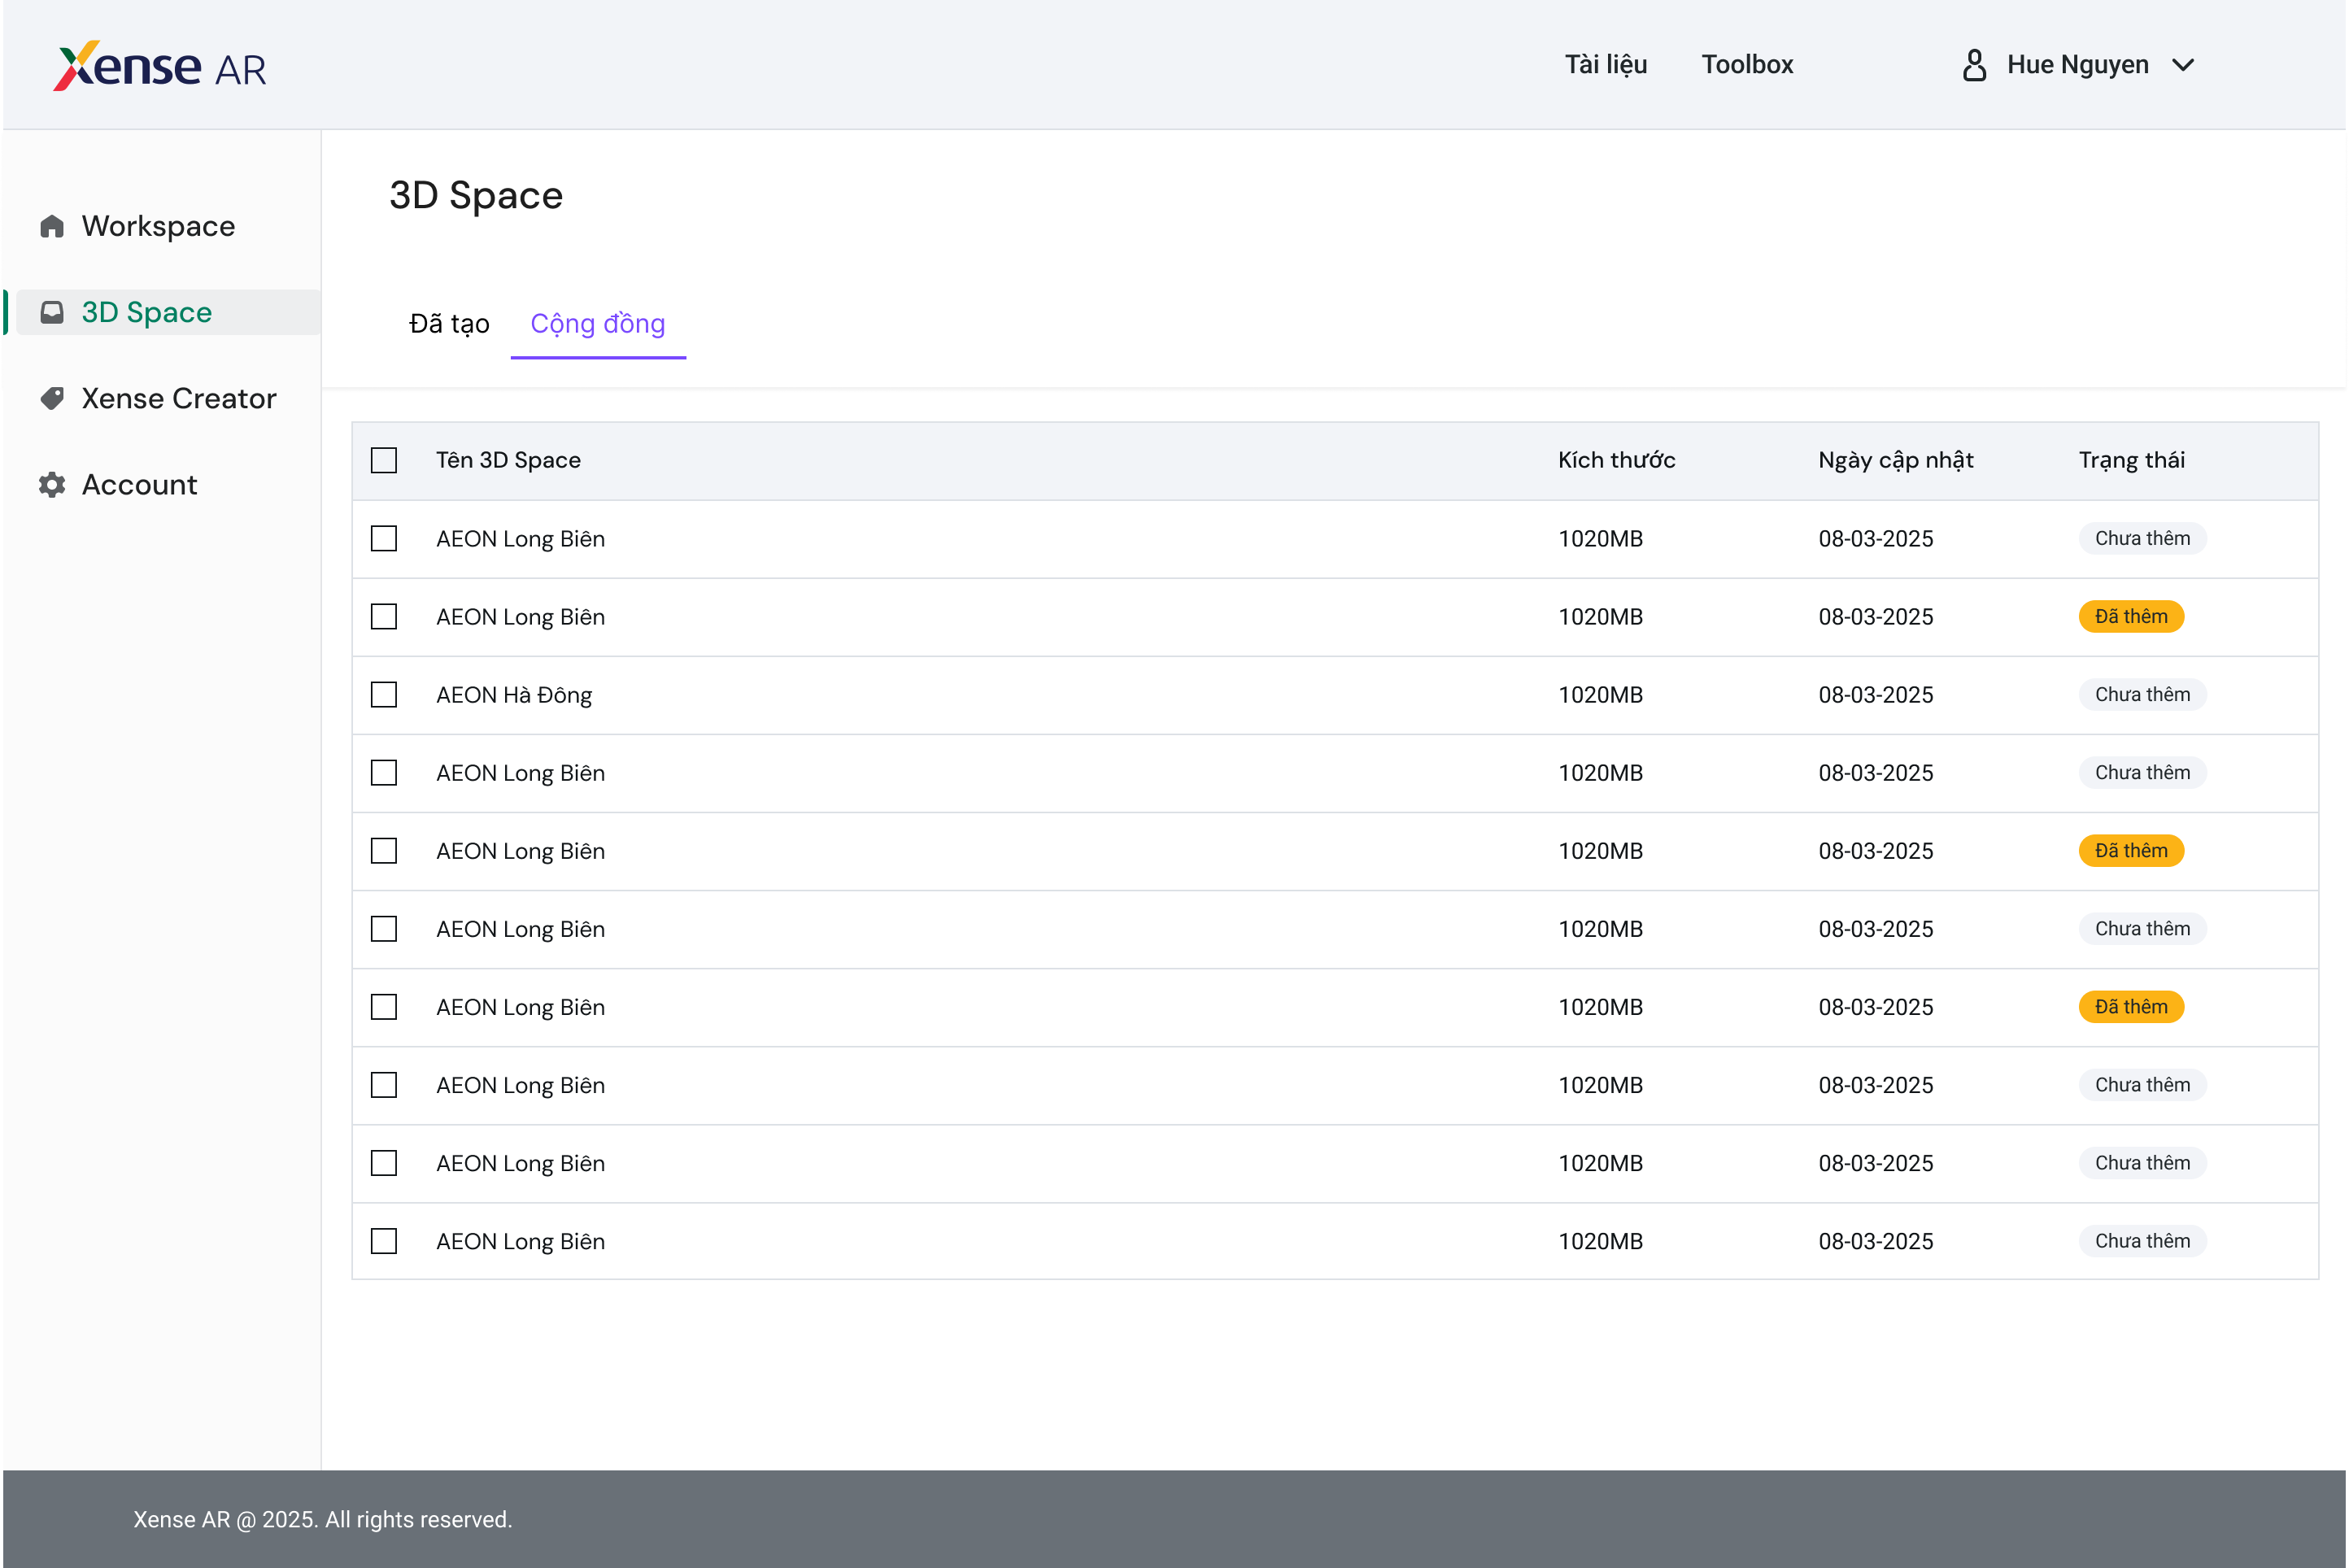Click Chưa thêm badge on AEON Hà Đông row
The width and height of the screenshot is (2349, 1568).
2141,695
